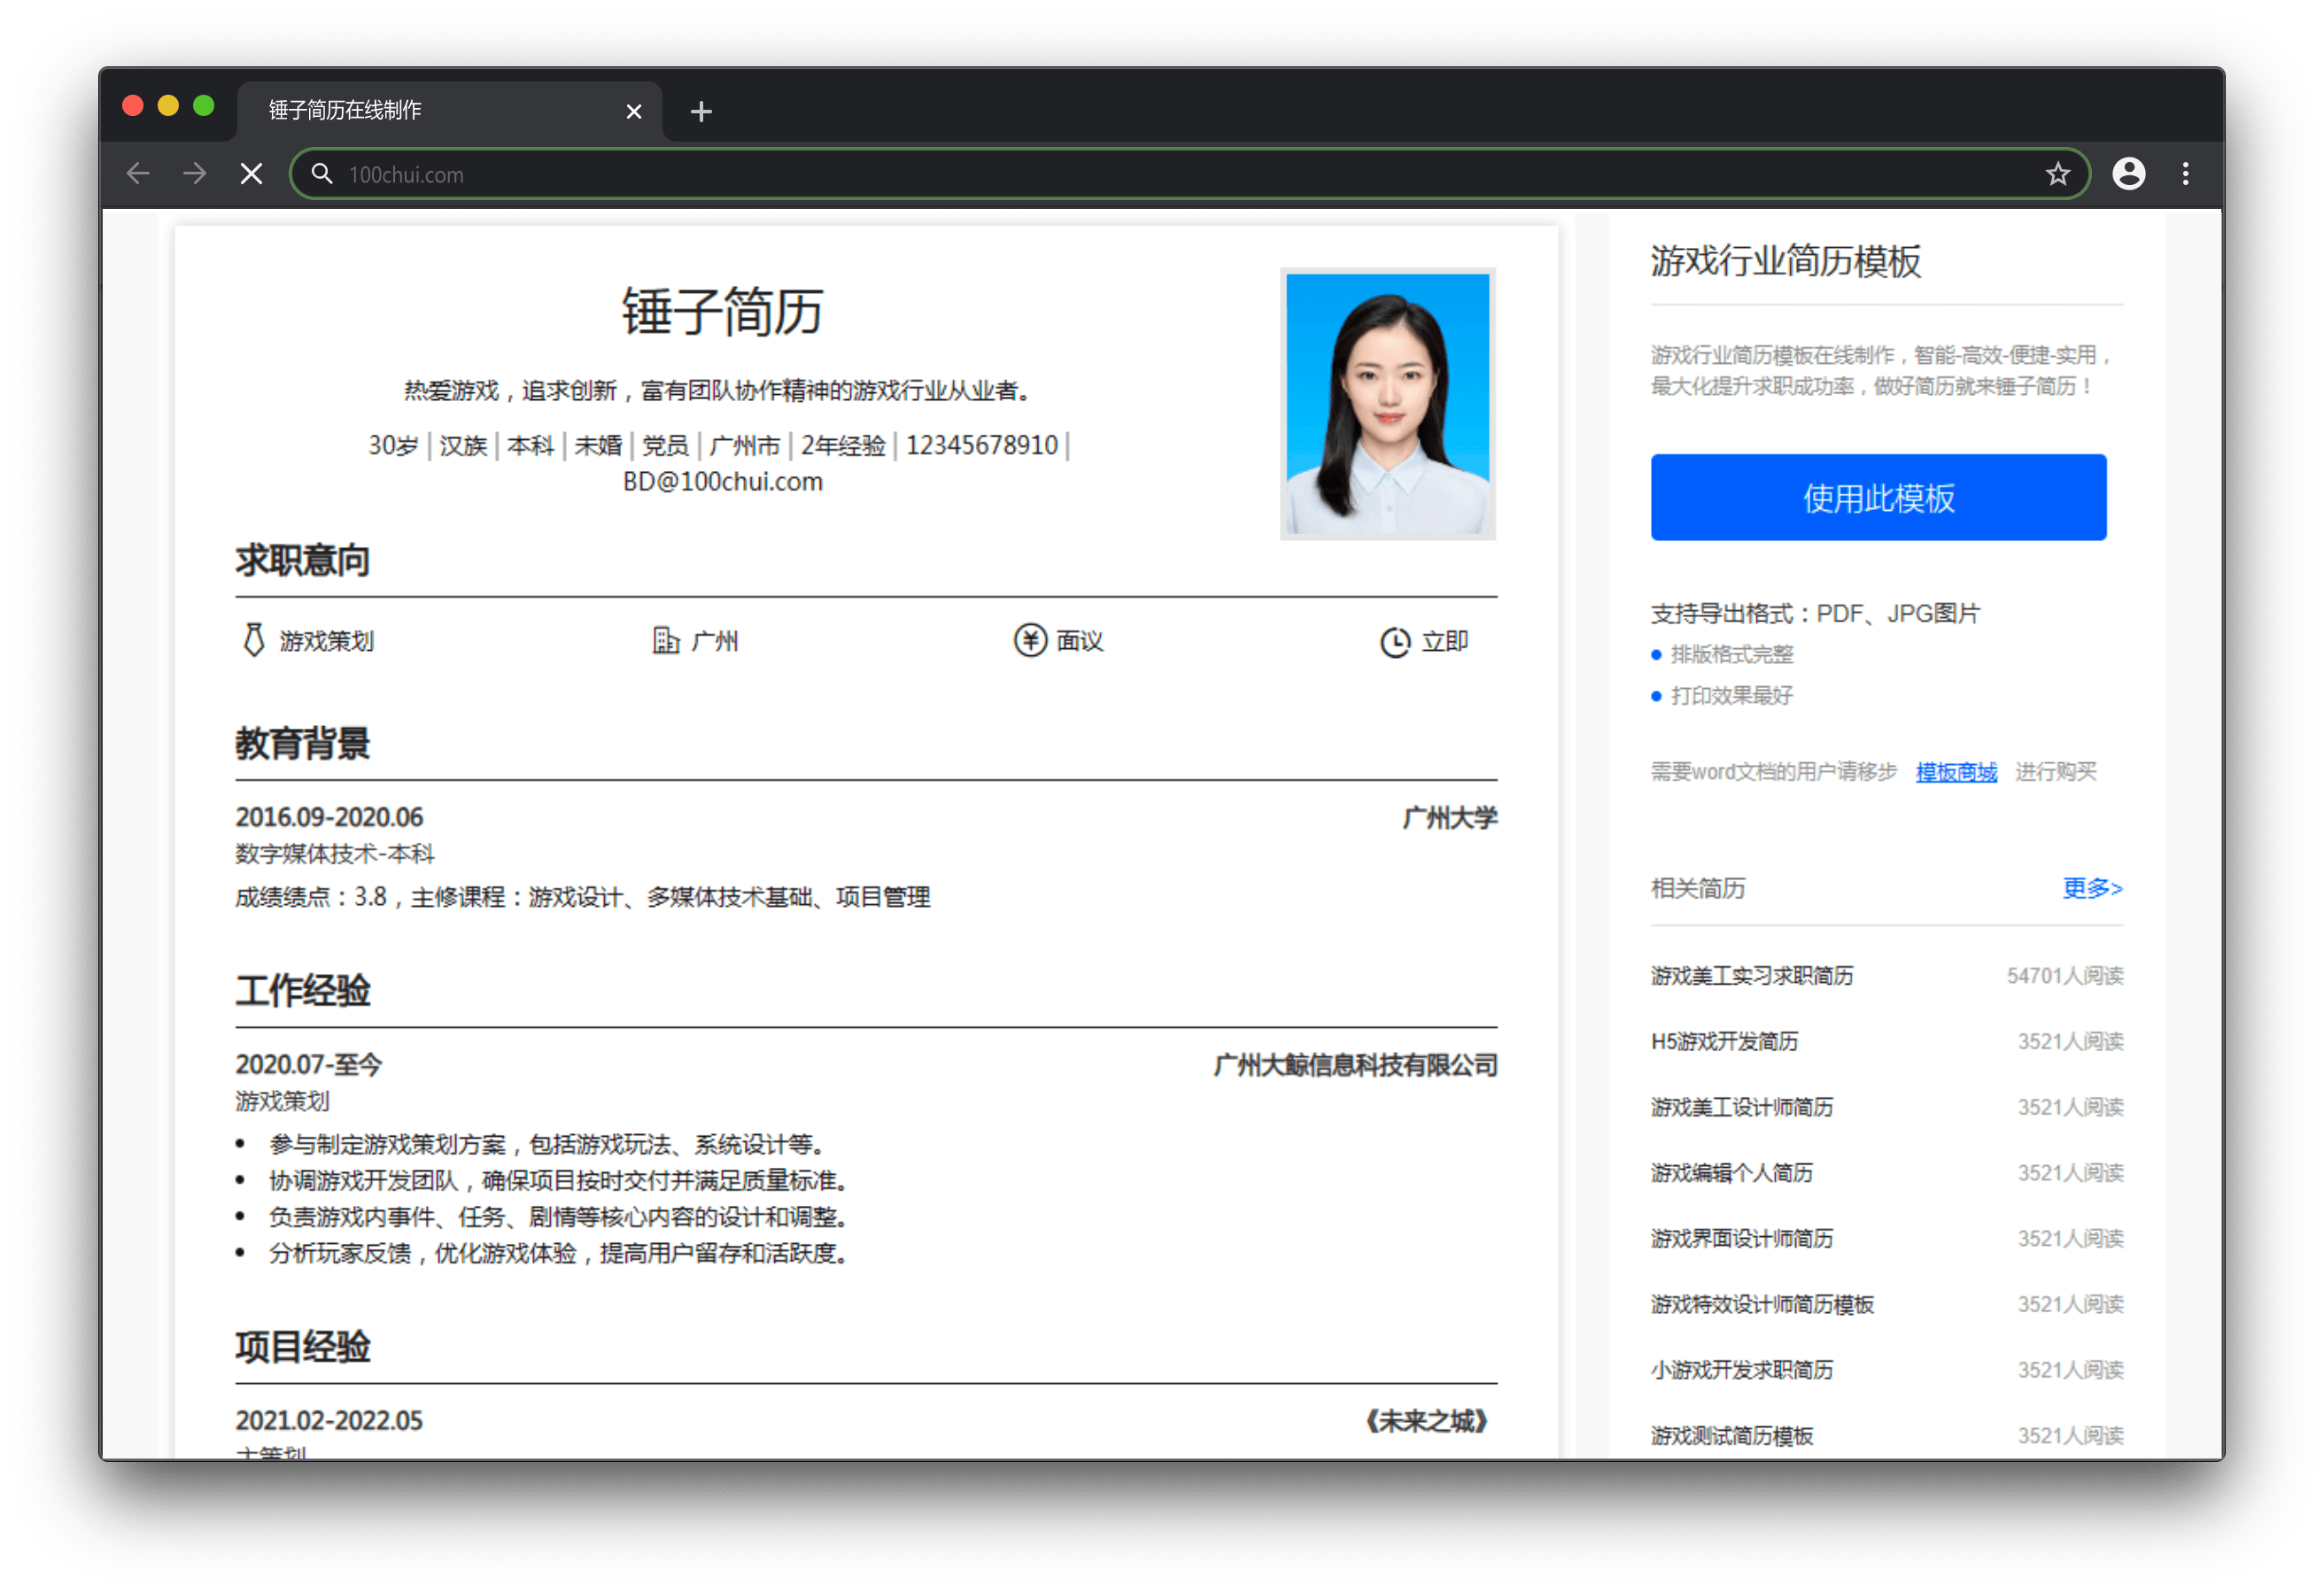The width and height of the screenshot is (2324, 1592).
Task: Click the email BD@100chui.com
Action: pyautogui.click(x=722, y=482)
